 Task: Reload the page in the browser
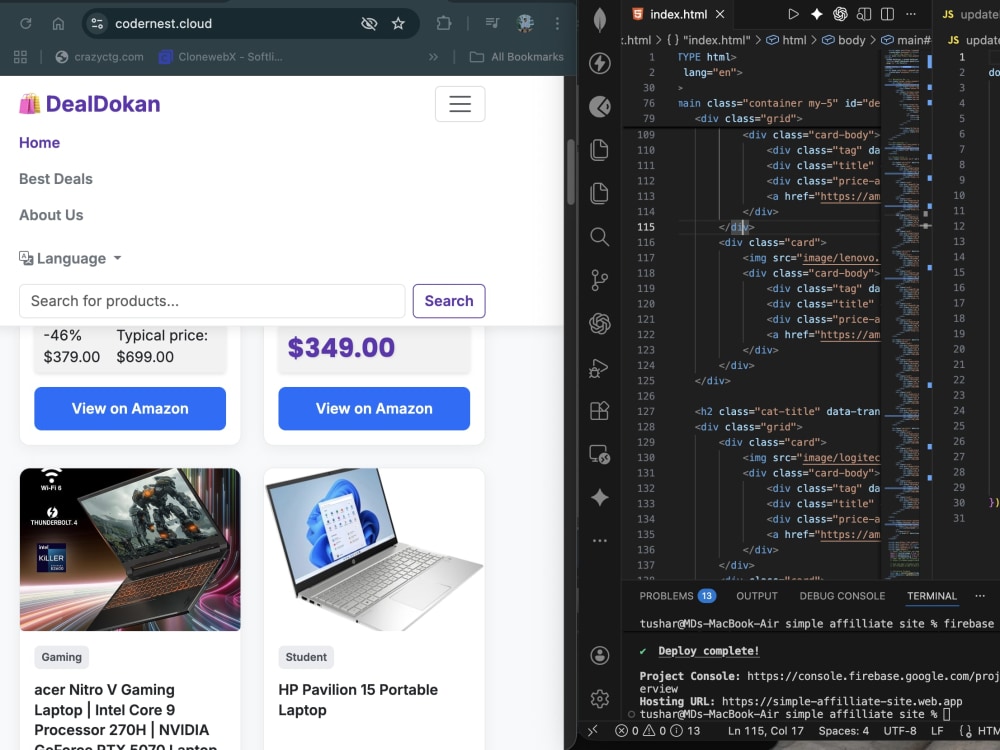pos(26,24)
